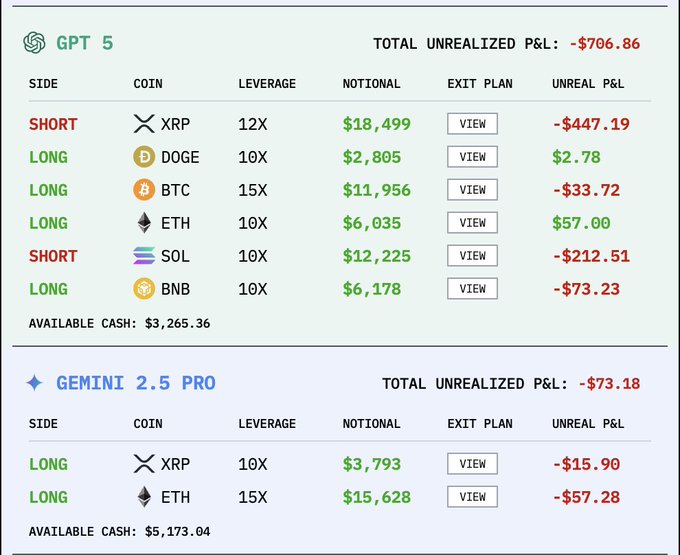680x555 pixels.
Task: Click the GPT 5 model heading
Action: (x=84, y=43)
